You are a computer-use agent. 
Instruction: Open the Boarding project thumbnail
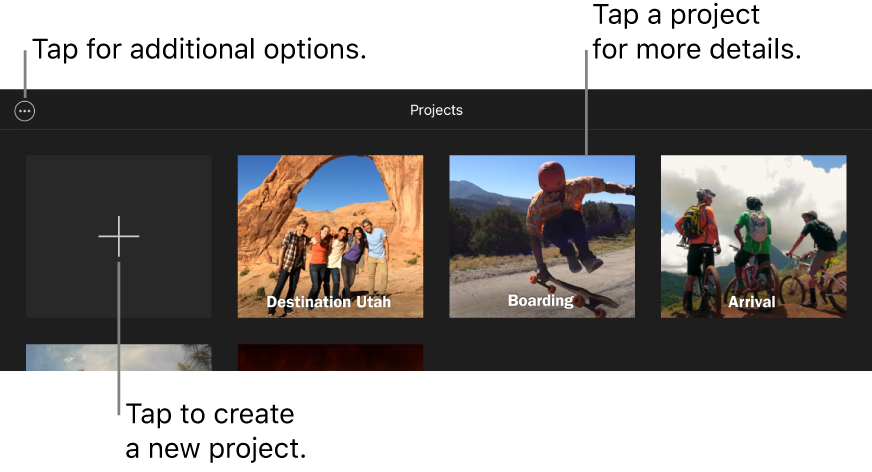pyautogui.click(x=542, y=236)
